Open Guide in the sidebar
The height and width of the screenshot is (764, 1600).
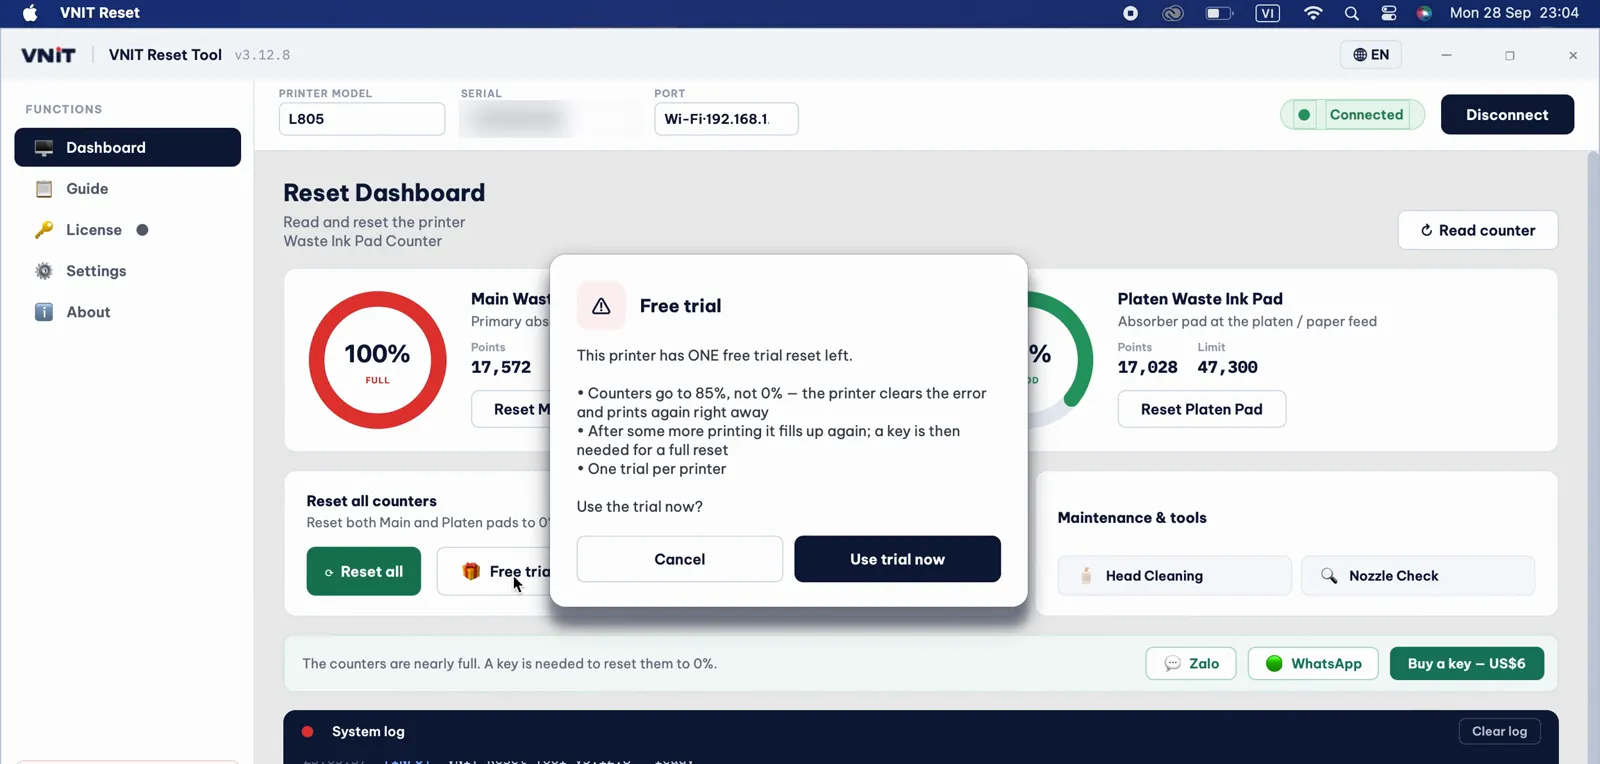128,189
